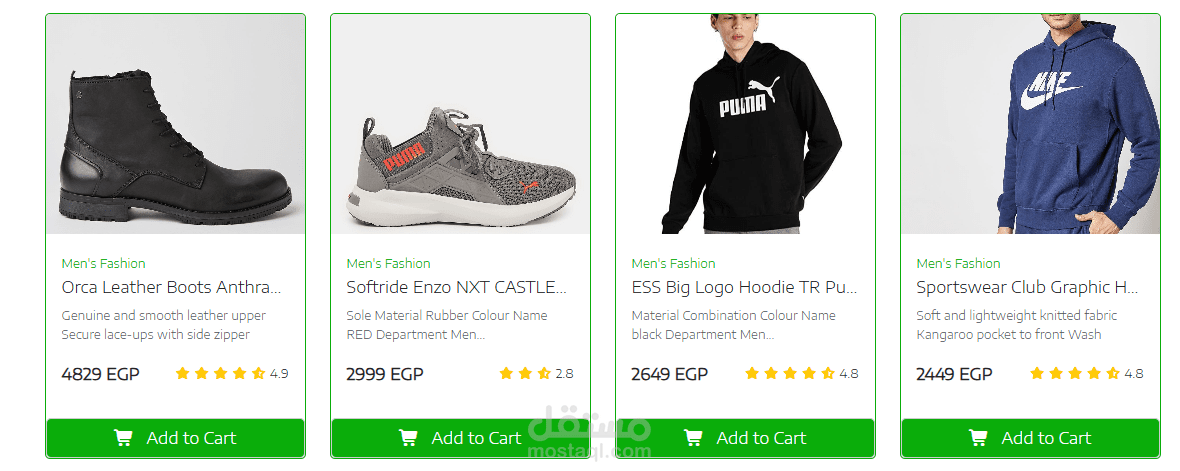Click the black Puma hoodie product image
1180x471 pixels.
746,125
